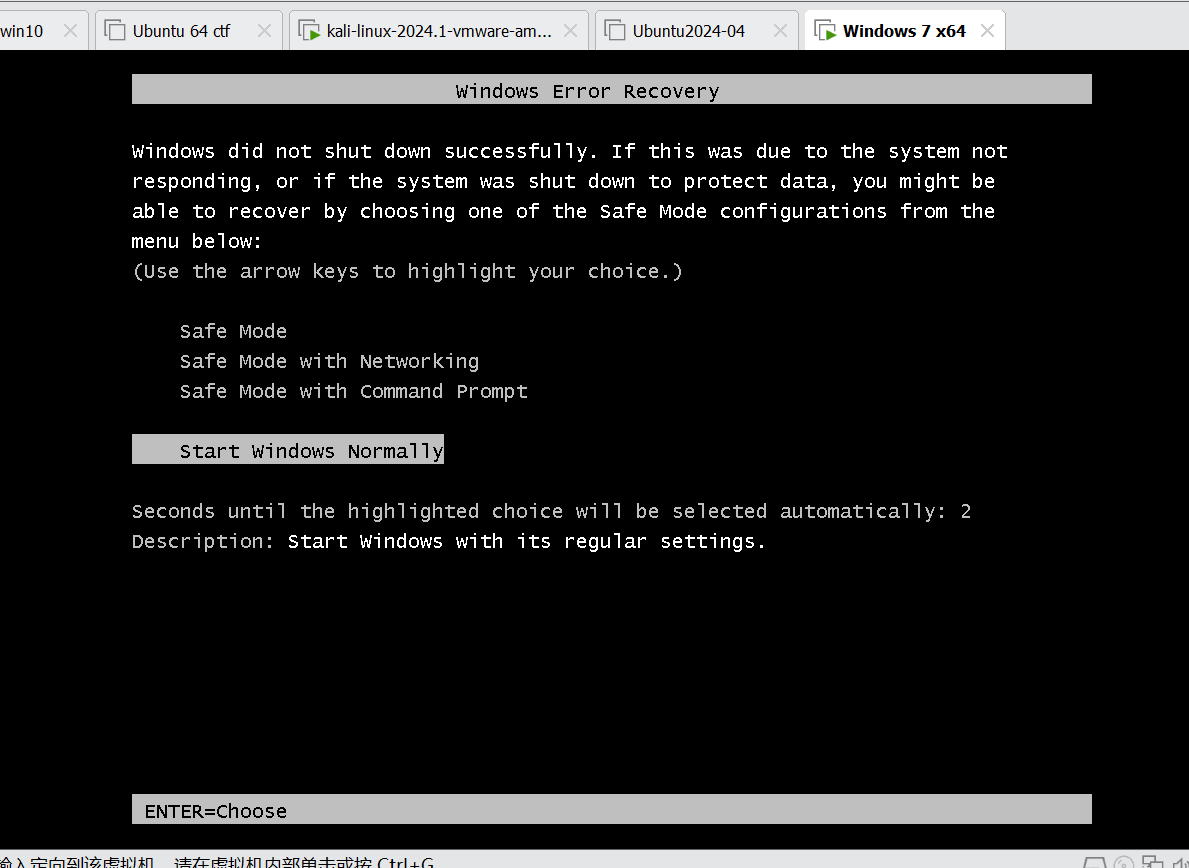Close the Ubuntu2024-04 tab
The width and height of the screenshot is (1189, 868).
tap(780, 30)
